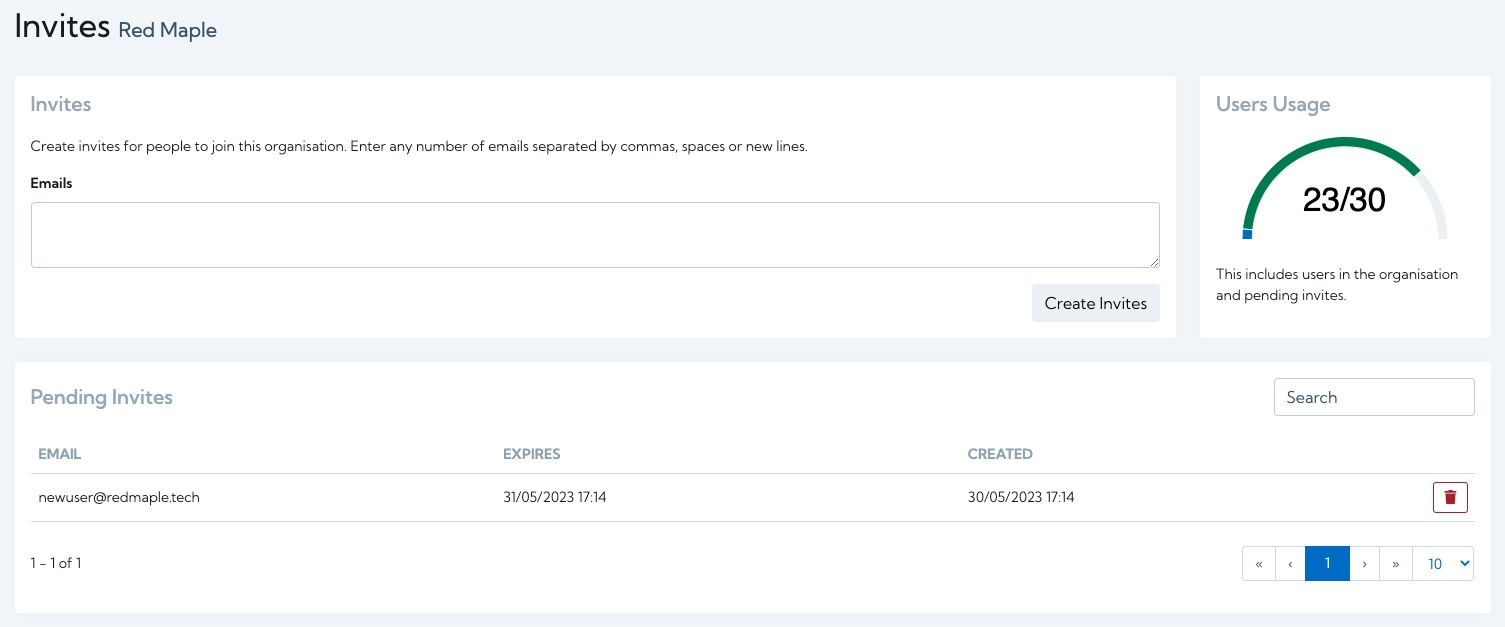Click the Pending Invites heading
The height and width of the screenshot is (627, 1505).
102,397
